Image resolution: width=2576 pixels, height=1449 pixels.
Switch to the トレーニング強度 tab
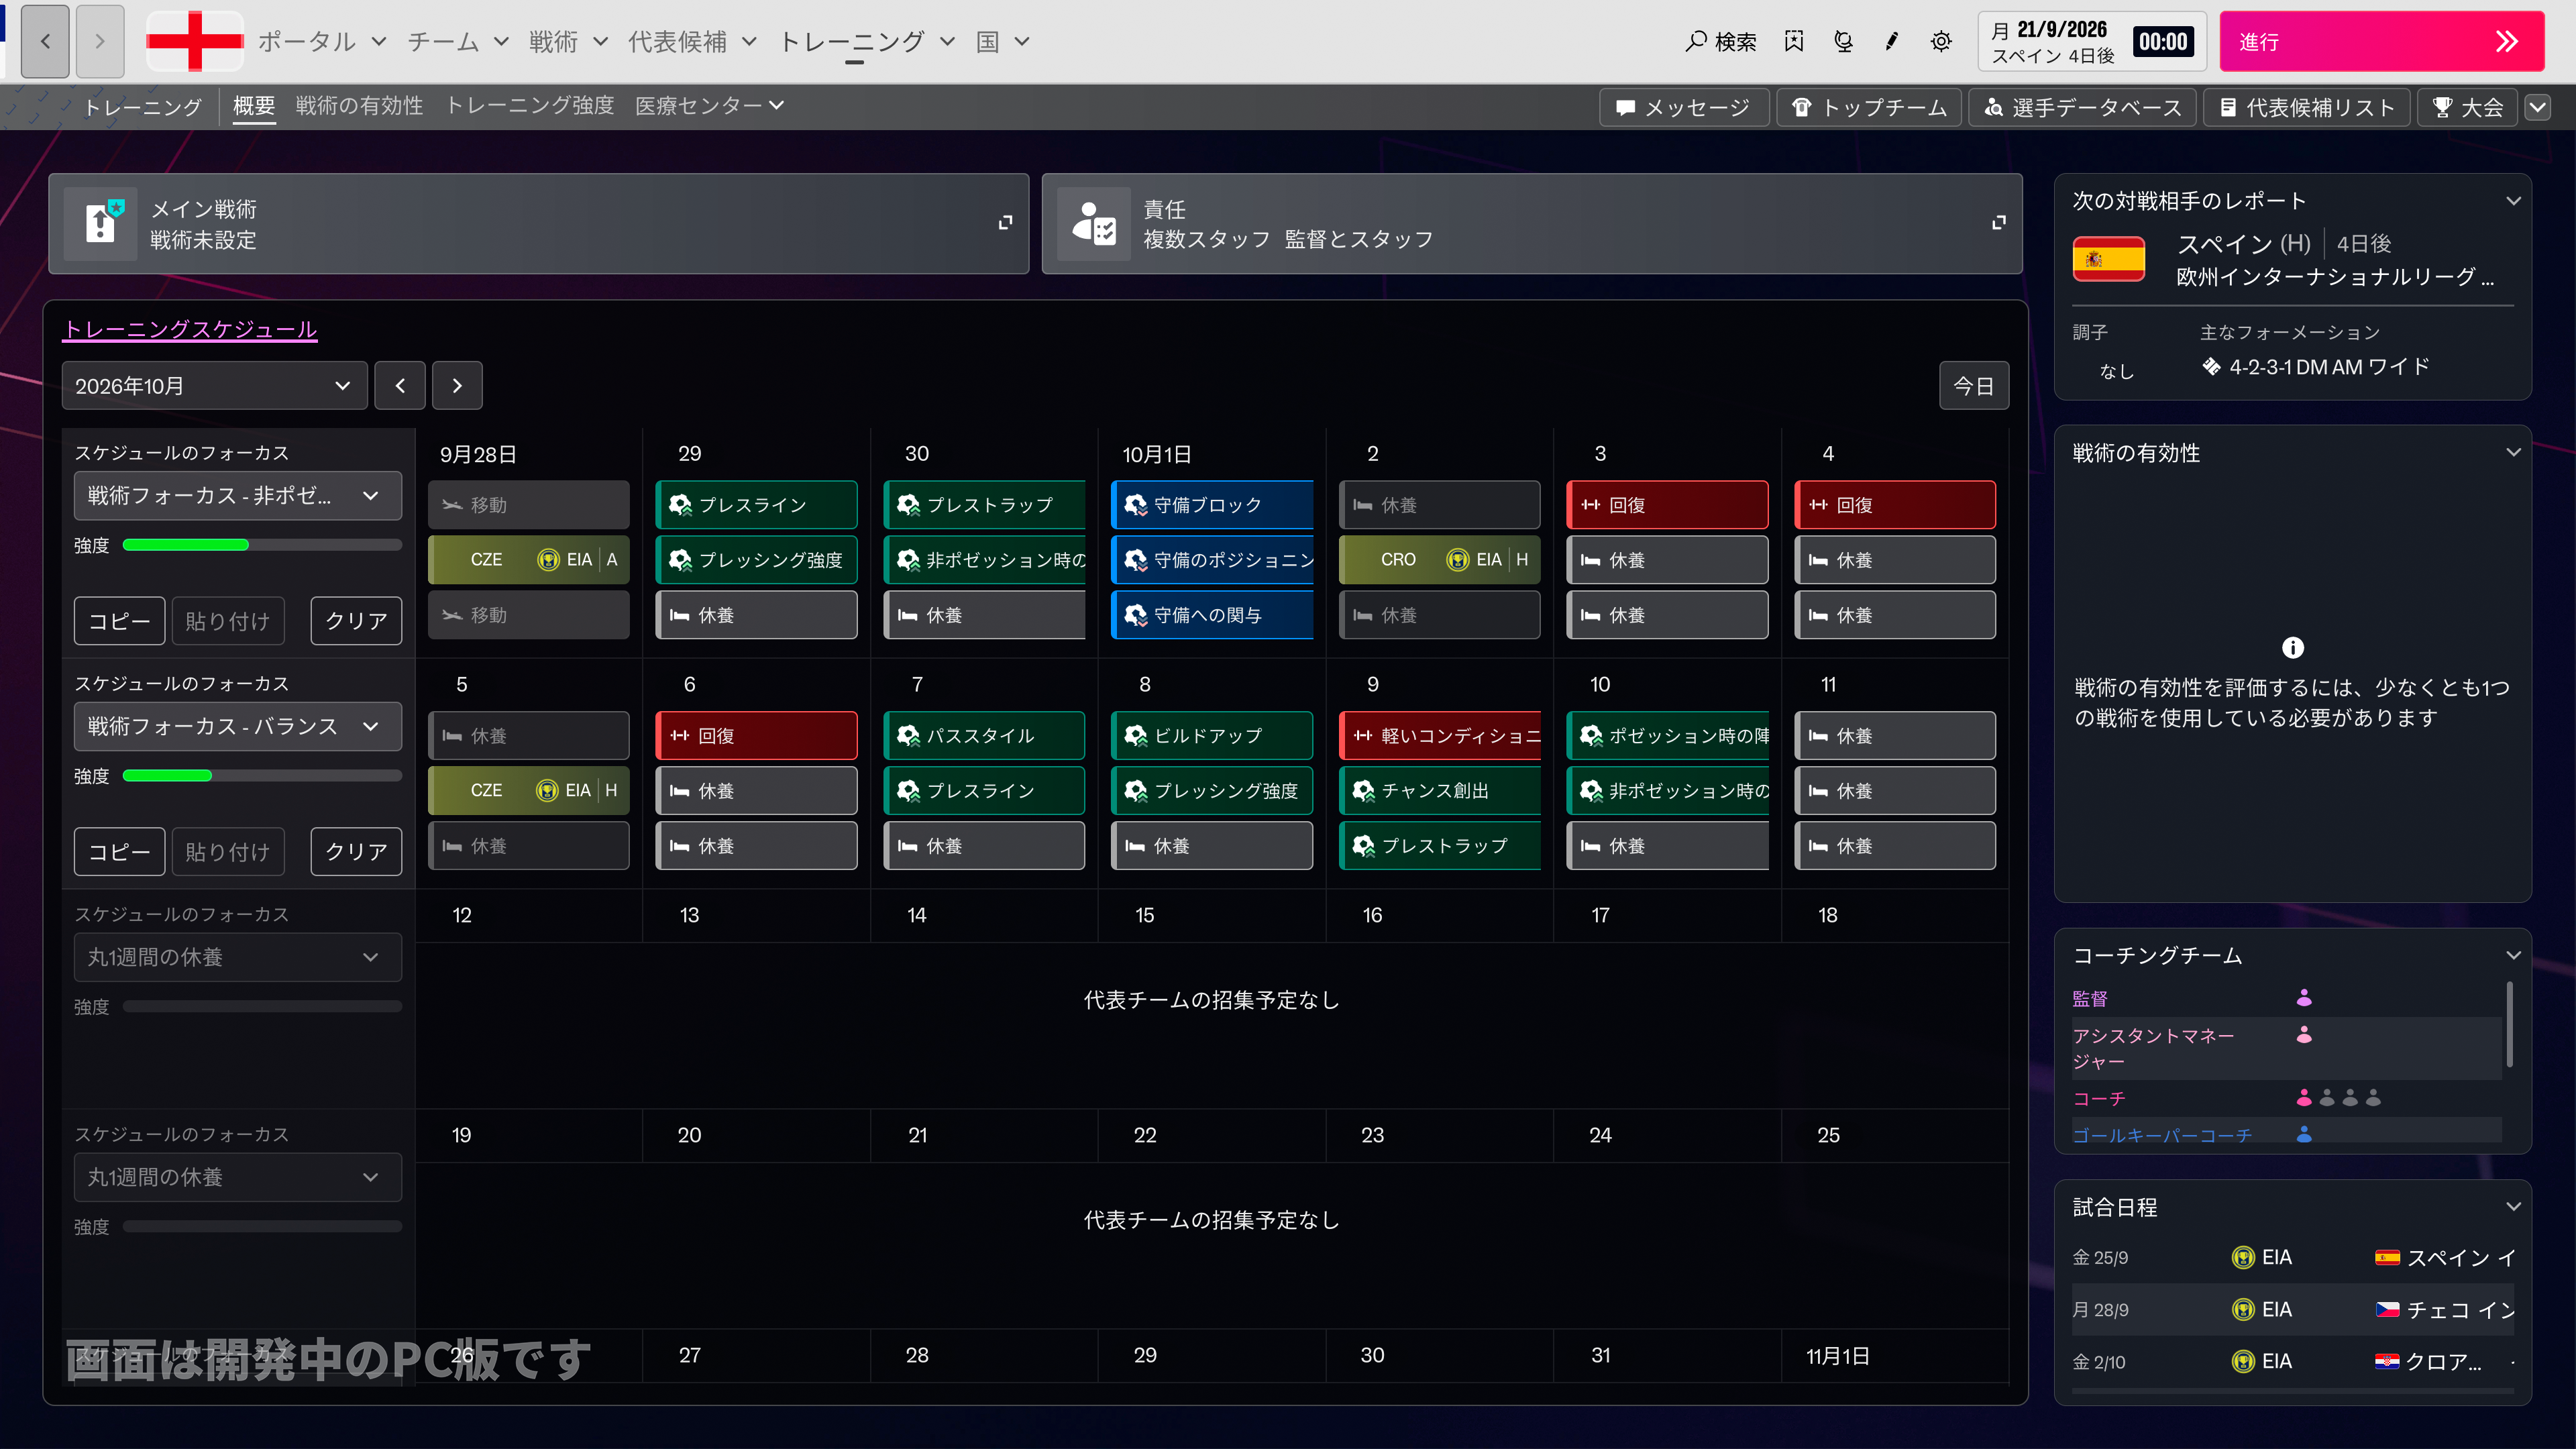click(x=529, y=106)
